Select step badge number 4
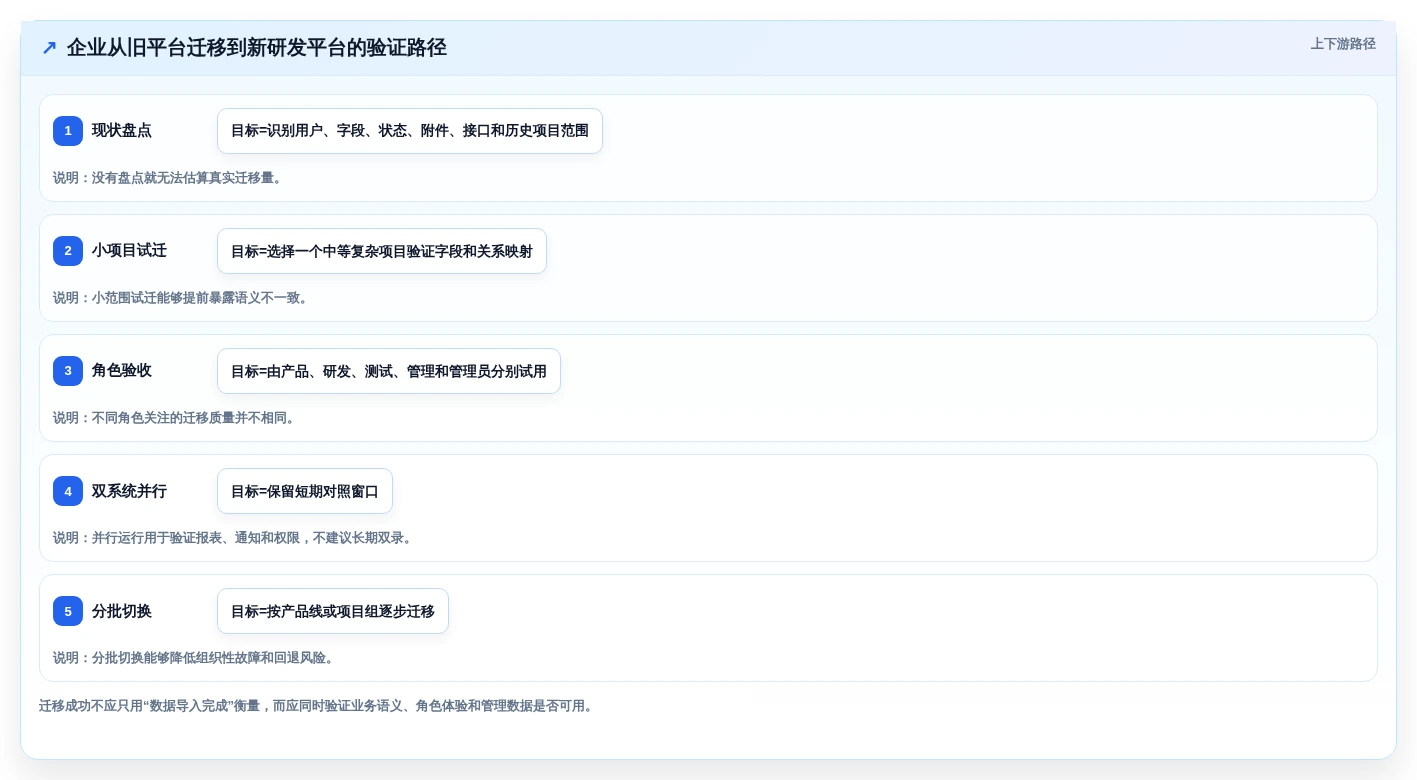The image size is (1417, 780). coord(68,491)
